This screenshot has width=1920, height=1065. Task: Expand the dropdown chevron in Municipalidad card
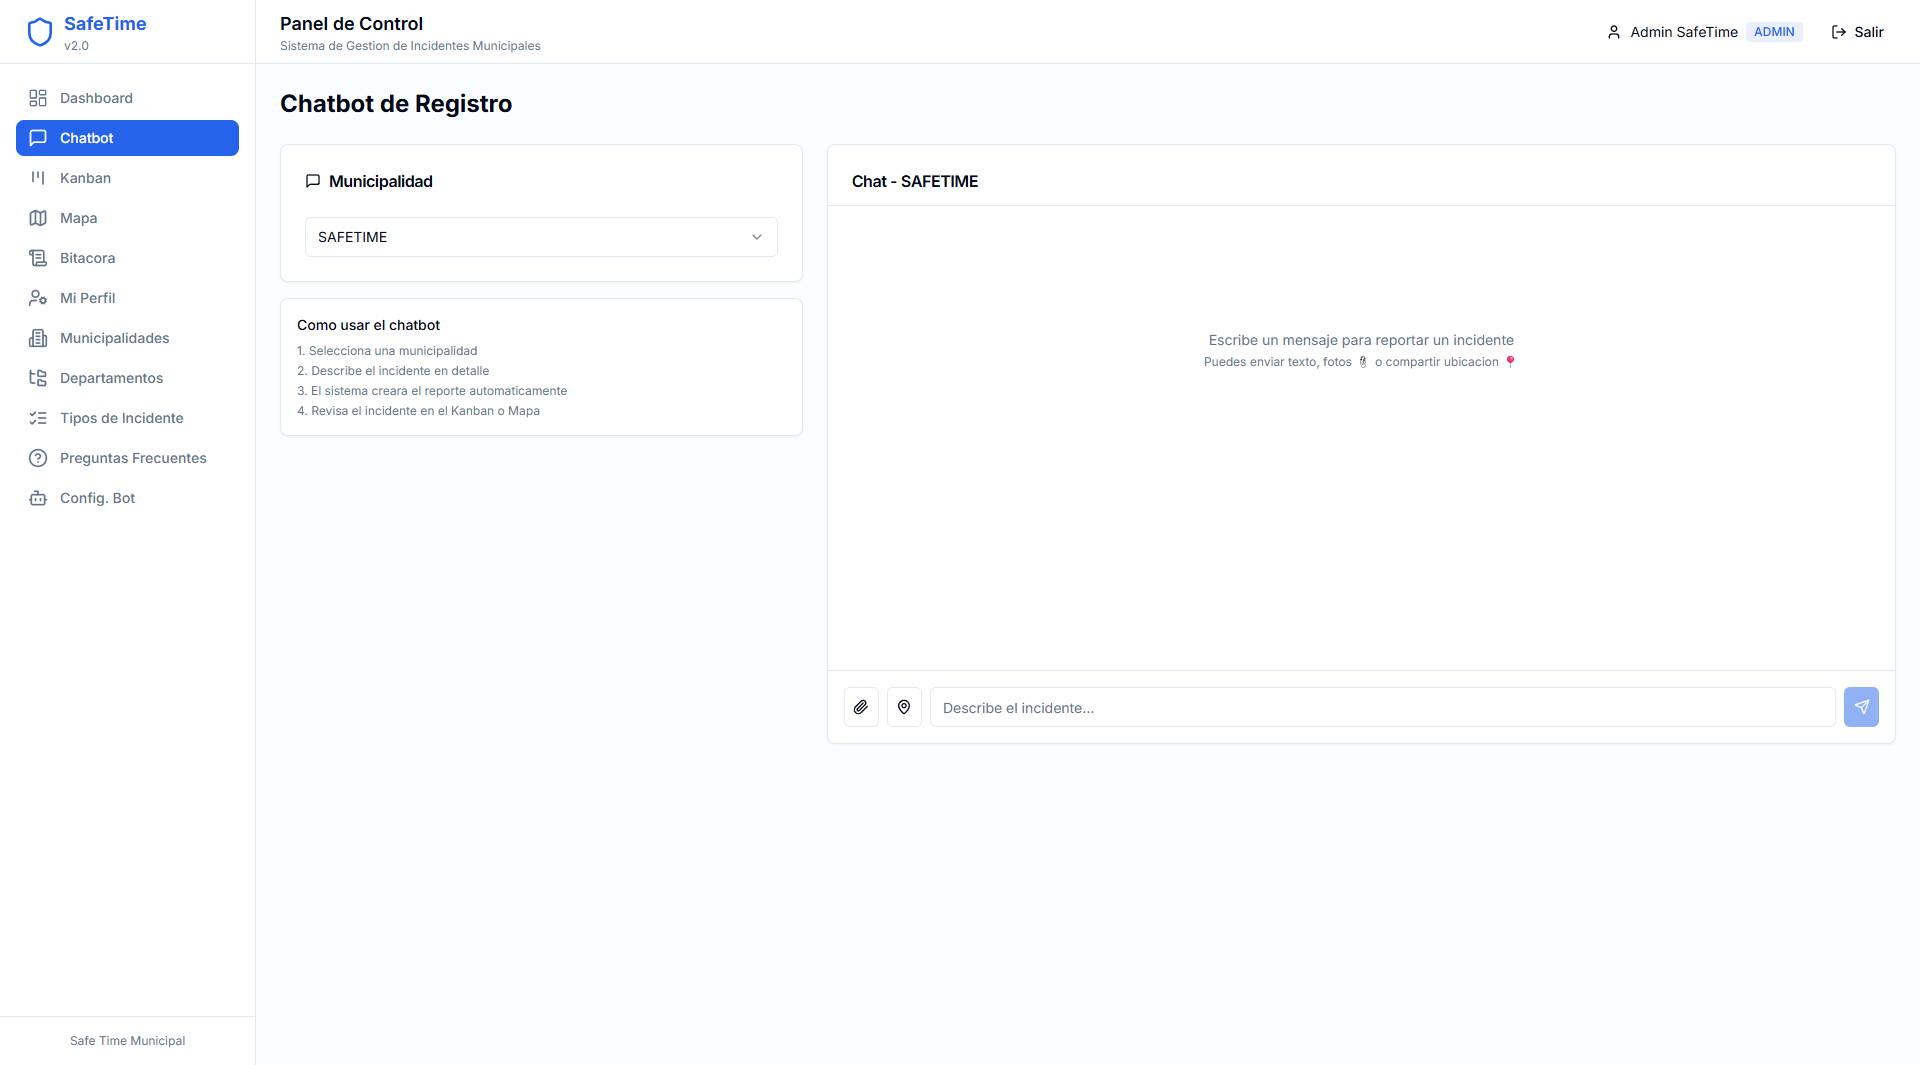coord(757,237)
